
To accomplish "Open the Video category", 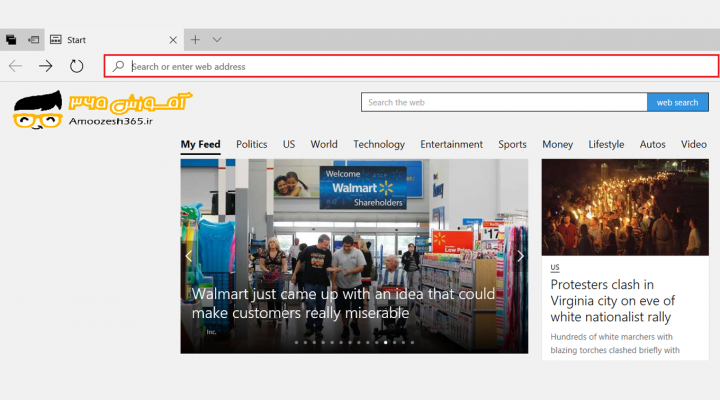I will pos(693,144).
